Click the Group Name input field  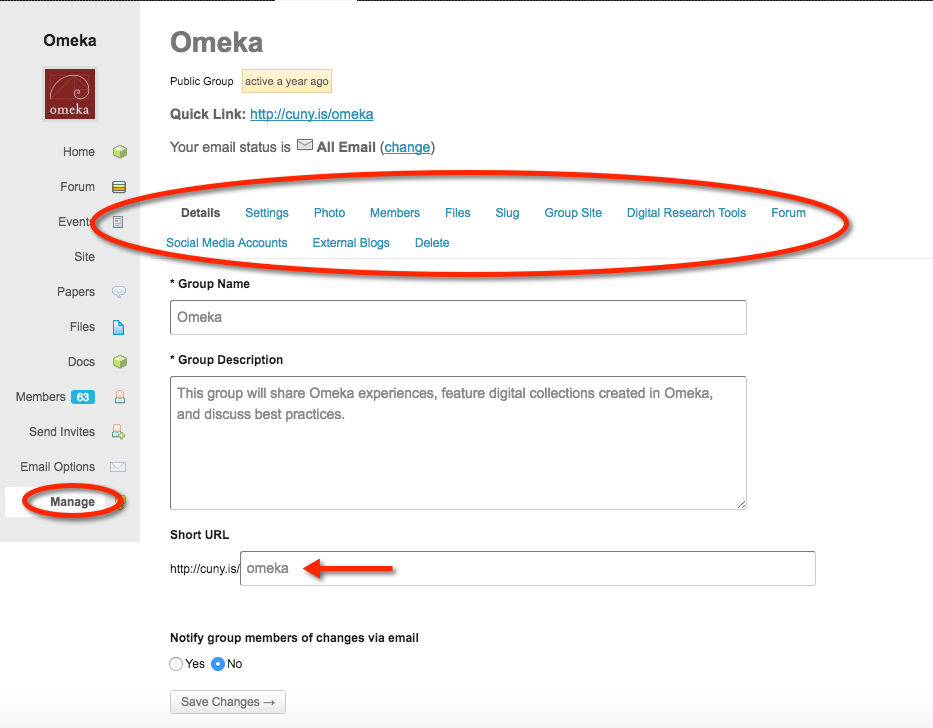click(458, 317)
